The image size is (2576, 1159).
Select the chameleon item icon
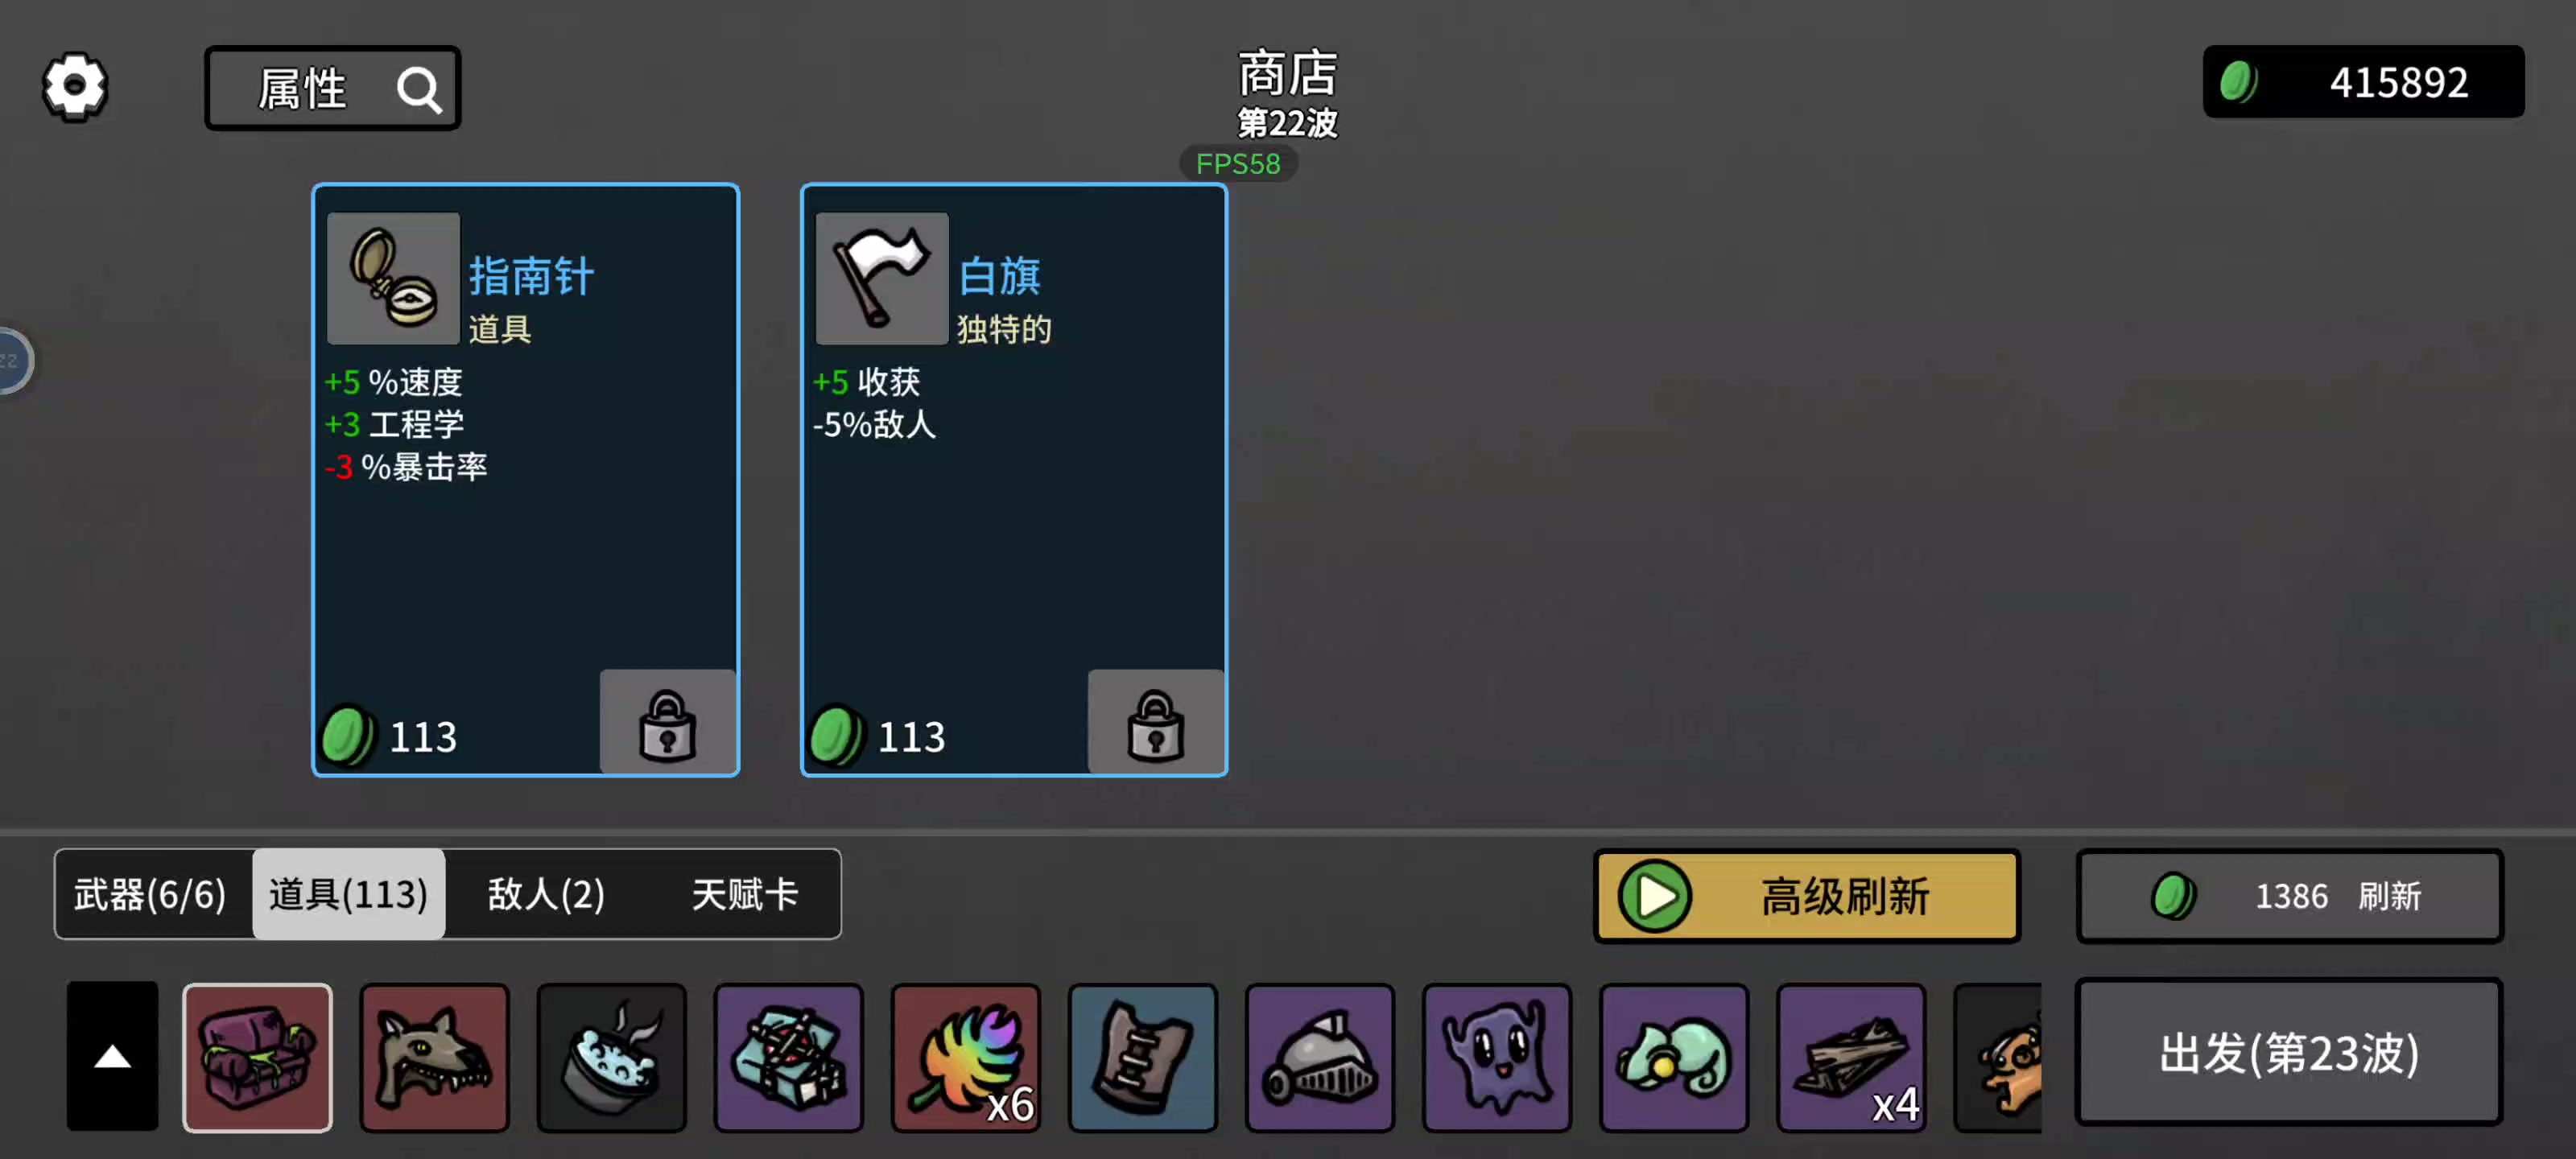click(1673, 1057)
